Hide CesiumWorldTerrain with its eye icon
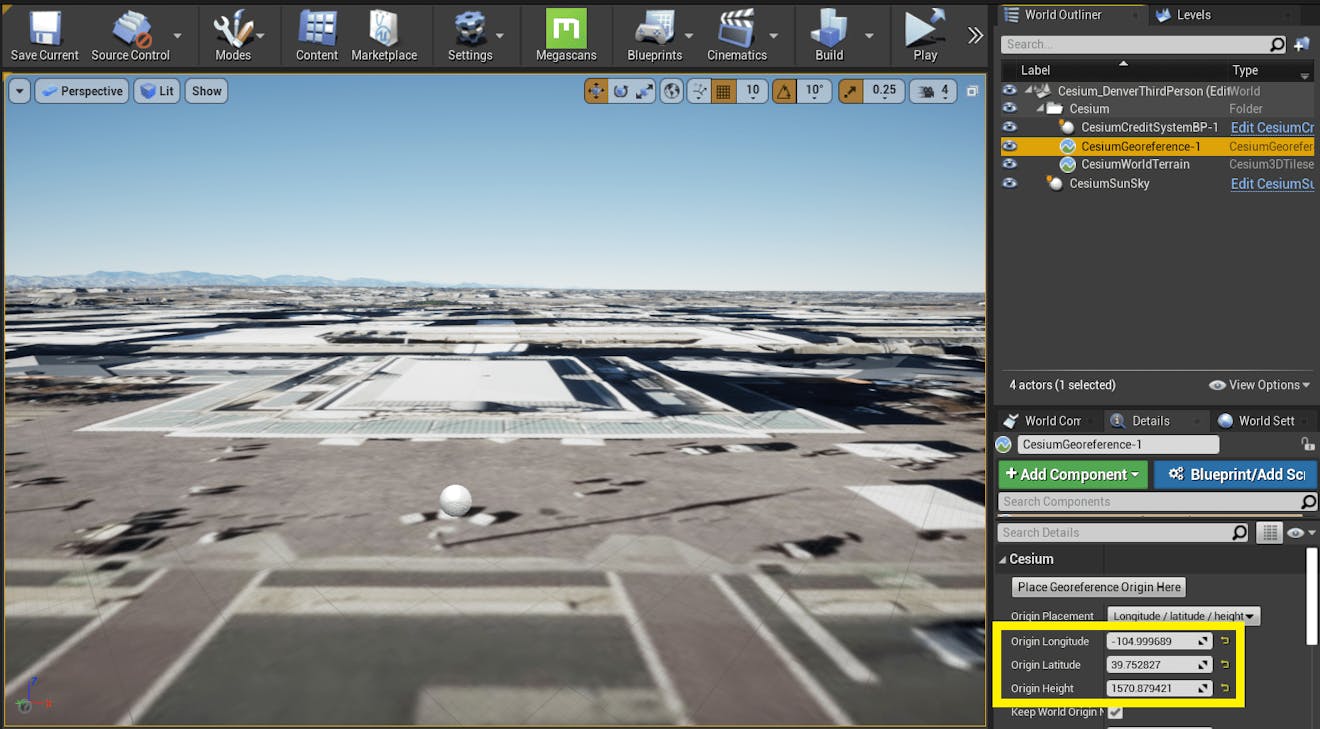Image resolution: width=1320 pixels, height=729 pixels. click(x=1010, y=164)
